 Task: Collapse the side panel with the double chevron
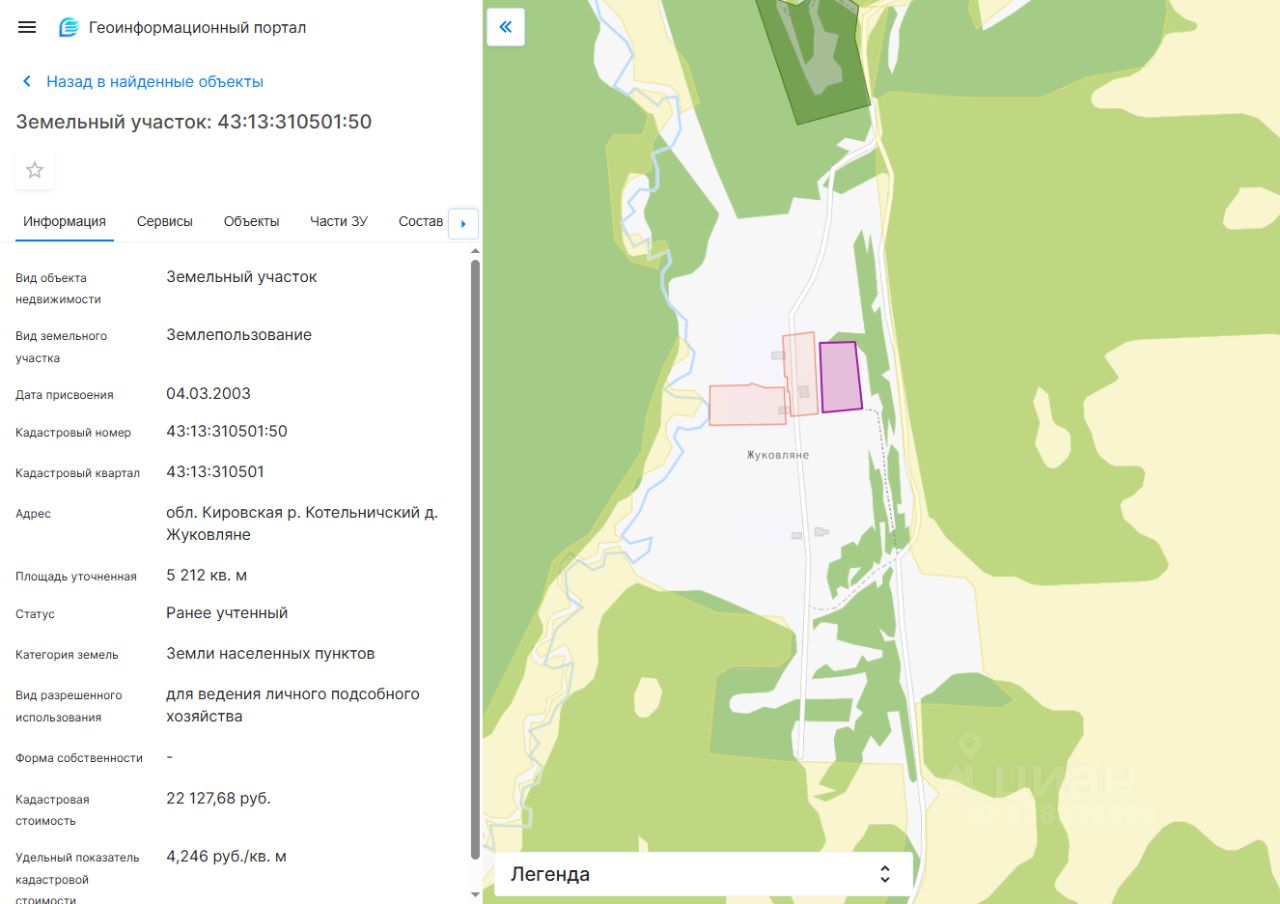[x=505, y=27]
